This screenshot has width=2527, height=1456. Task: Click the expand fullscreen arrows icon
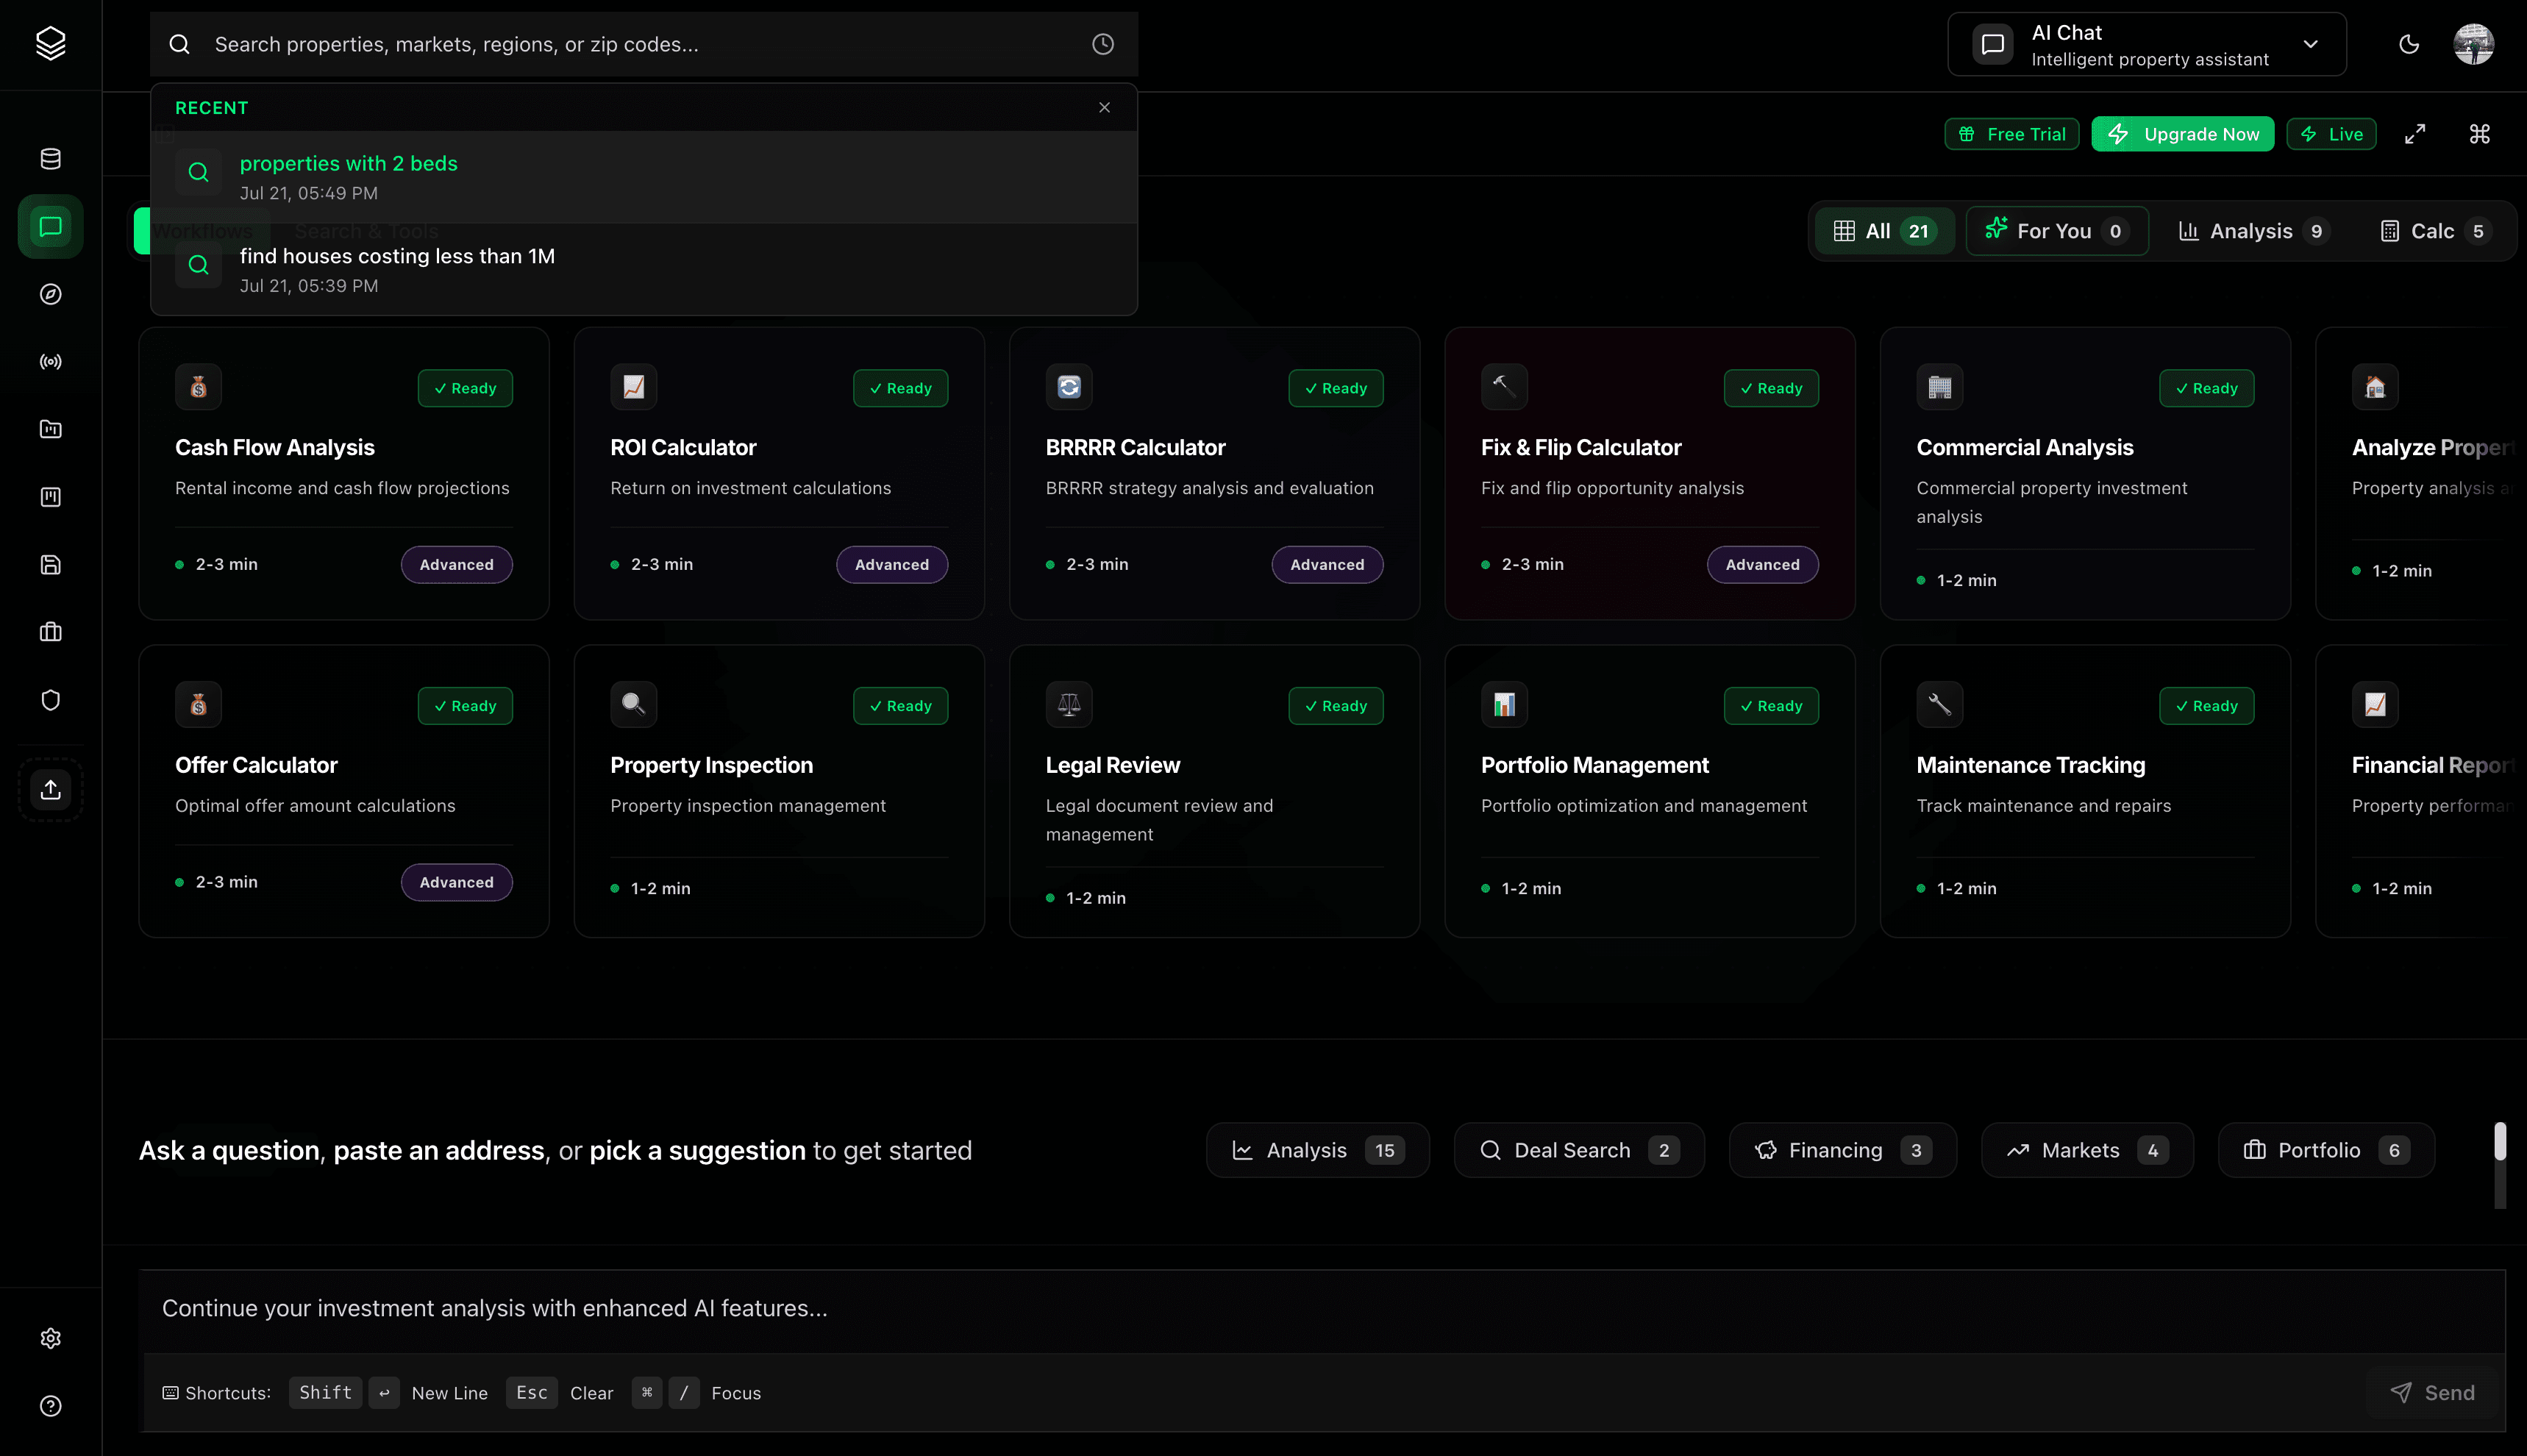point(2414,134)
